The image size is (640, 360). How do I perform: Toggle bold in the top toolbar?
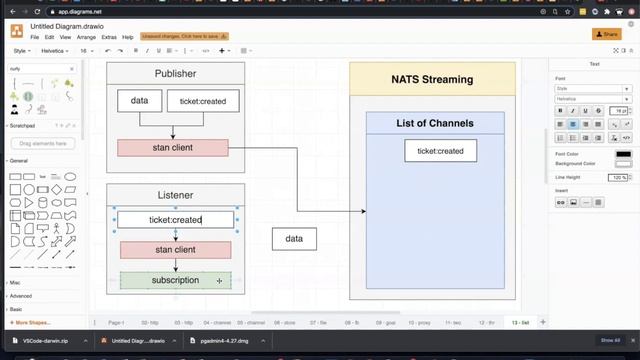point(136,51)
